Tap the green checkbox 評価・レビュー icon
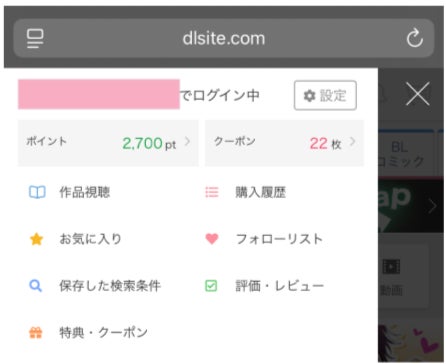 coord(211,286)
